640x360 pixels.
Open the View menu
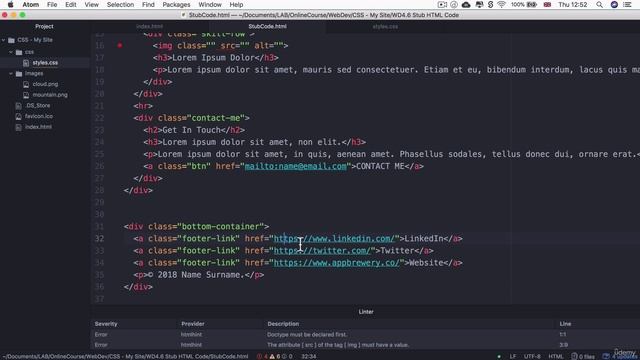click(91, 4)
